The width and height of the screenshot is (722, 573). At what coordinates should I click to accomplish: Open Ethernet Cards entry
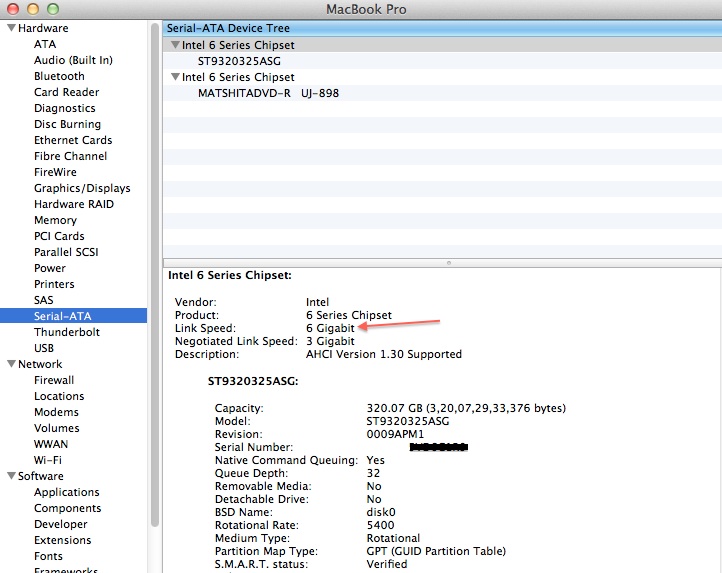(x=73, y=140)
